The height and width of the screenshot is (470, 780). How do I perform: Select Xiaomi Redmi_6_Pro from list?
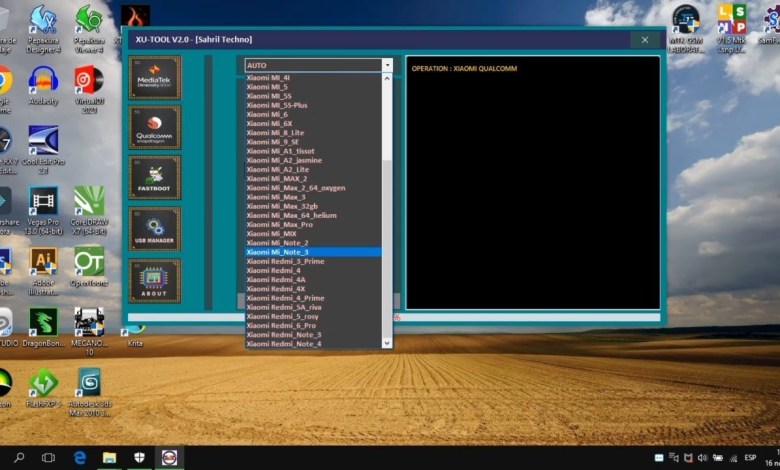[313, 325]
